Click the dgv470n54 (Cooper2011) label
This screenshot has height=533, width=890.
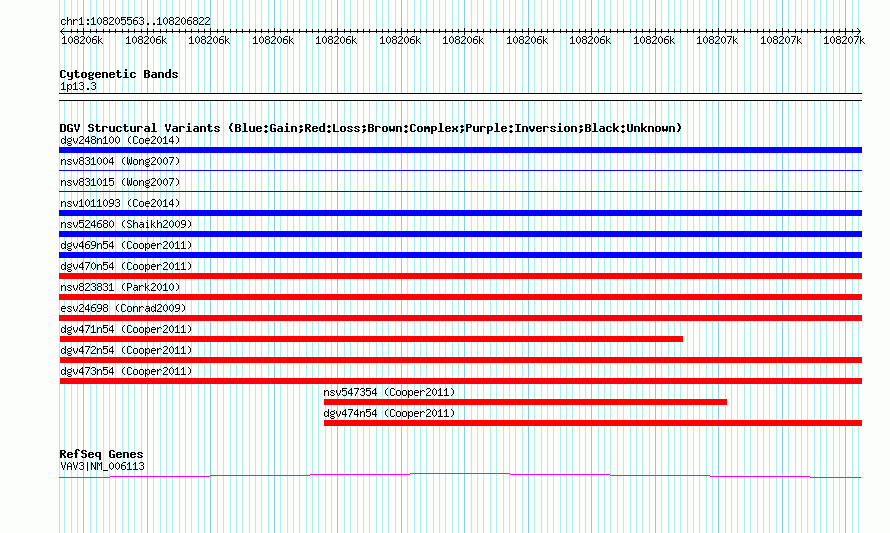pyautogui.click(x=126, y=266)
